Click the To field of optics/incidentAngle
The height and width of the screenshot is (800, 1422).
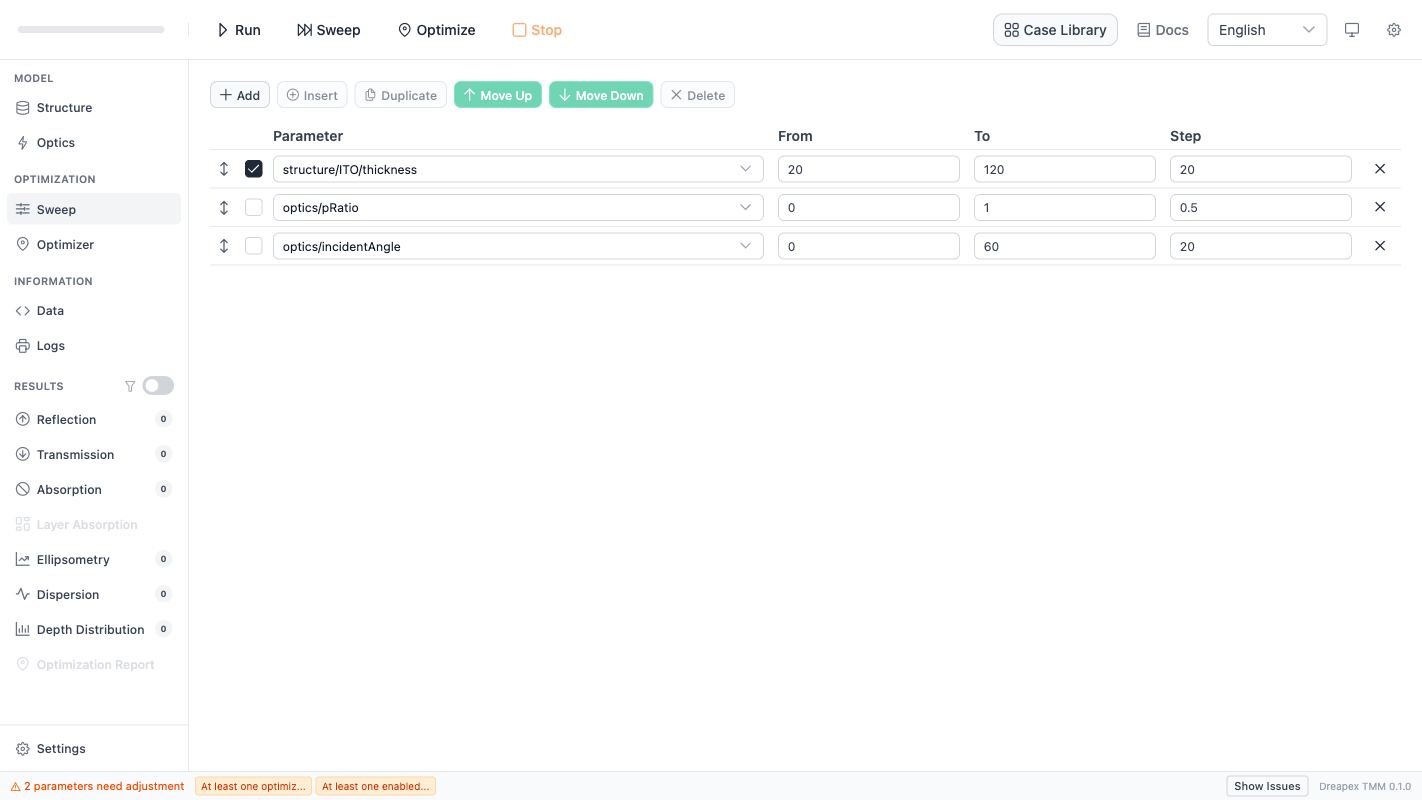[1064, 246]
